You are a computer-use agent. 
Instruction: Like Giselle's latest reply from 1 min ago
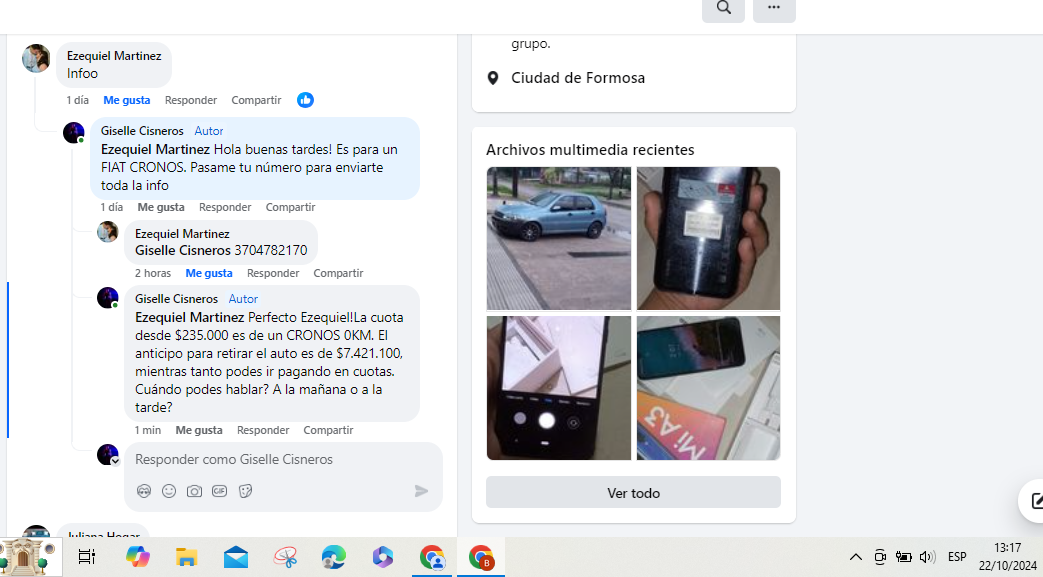tap(199, 430)
